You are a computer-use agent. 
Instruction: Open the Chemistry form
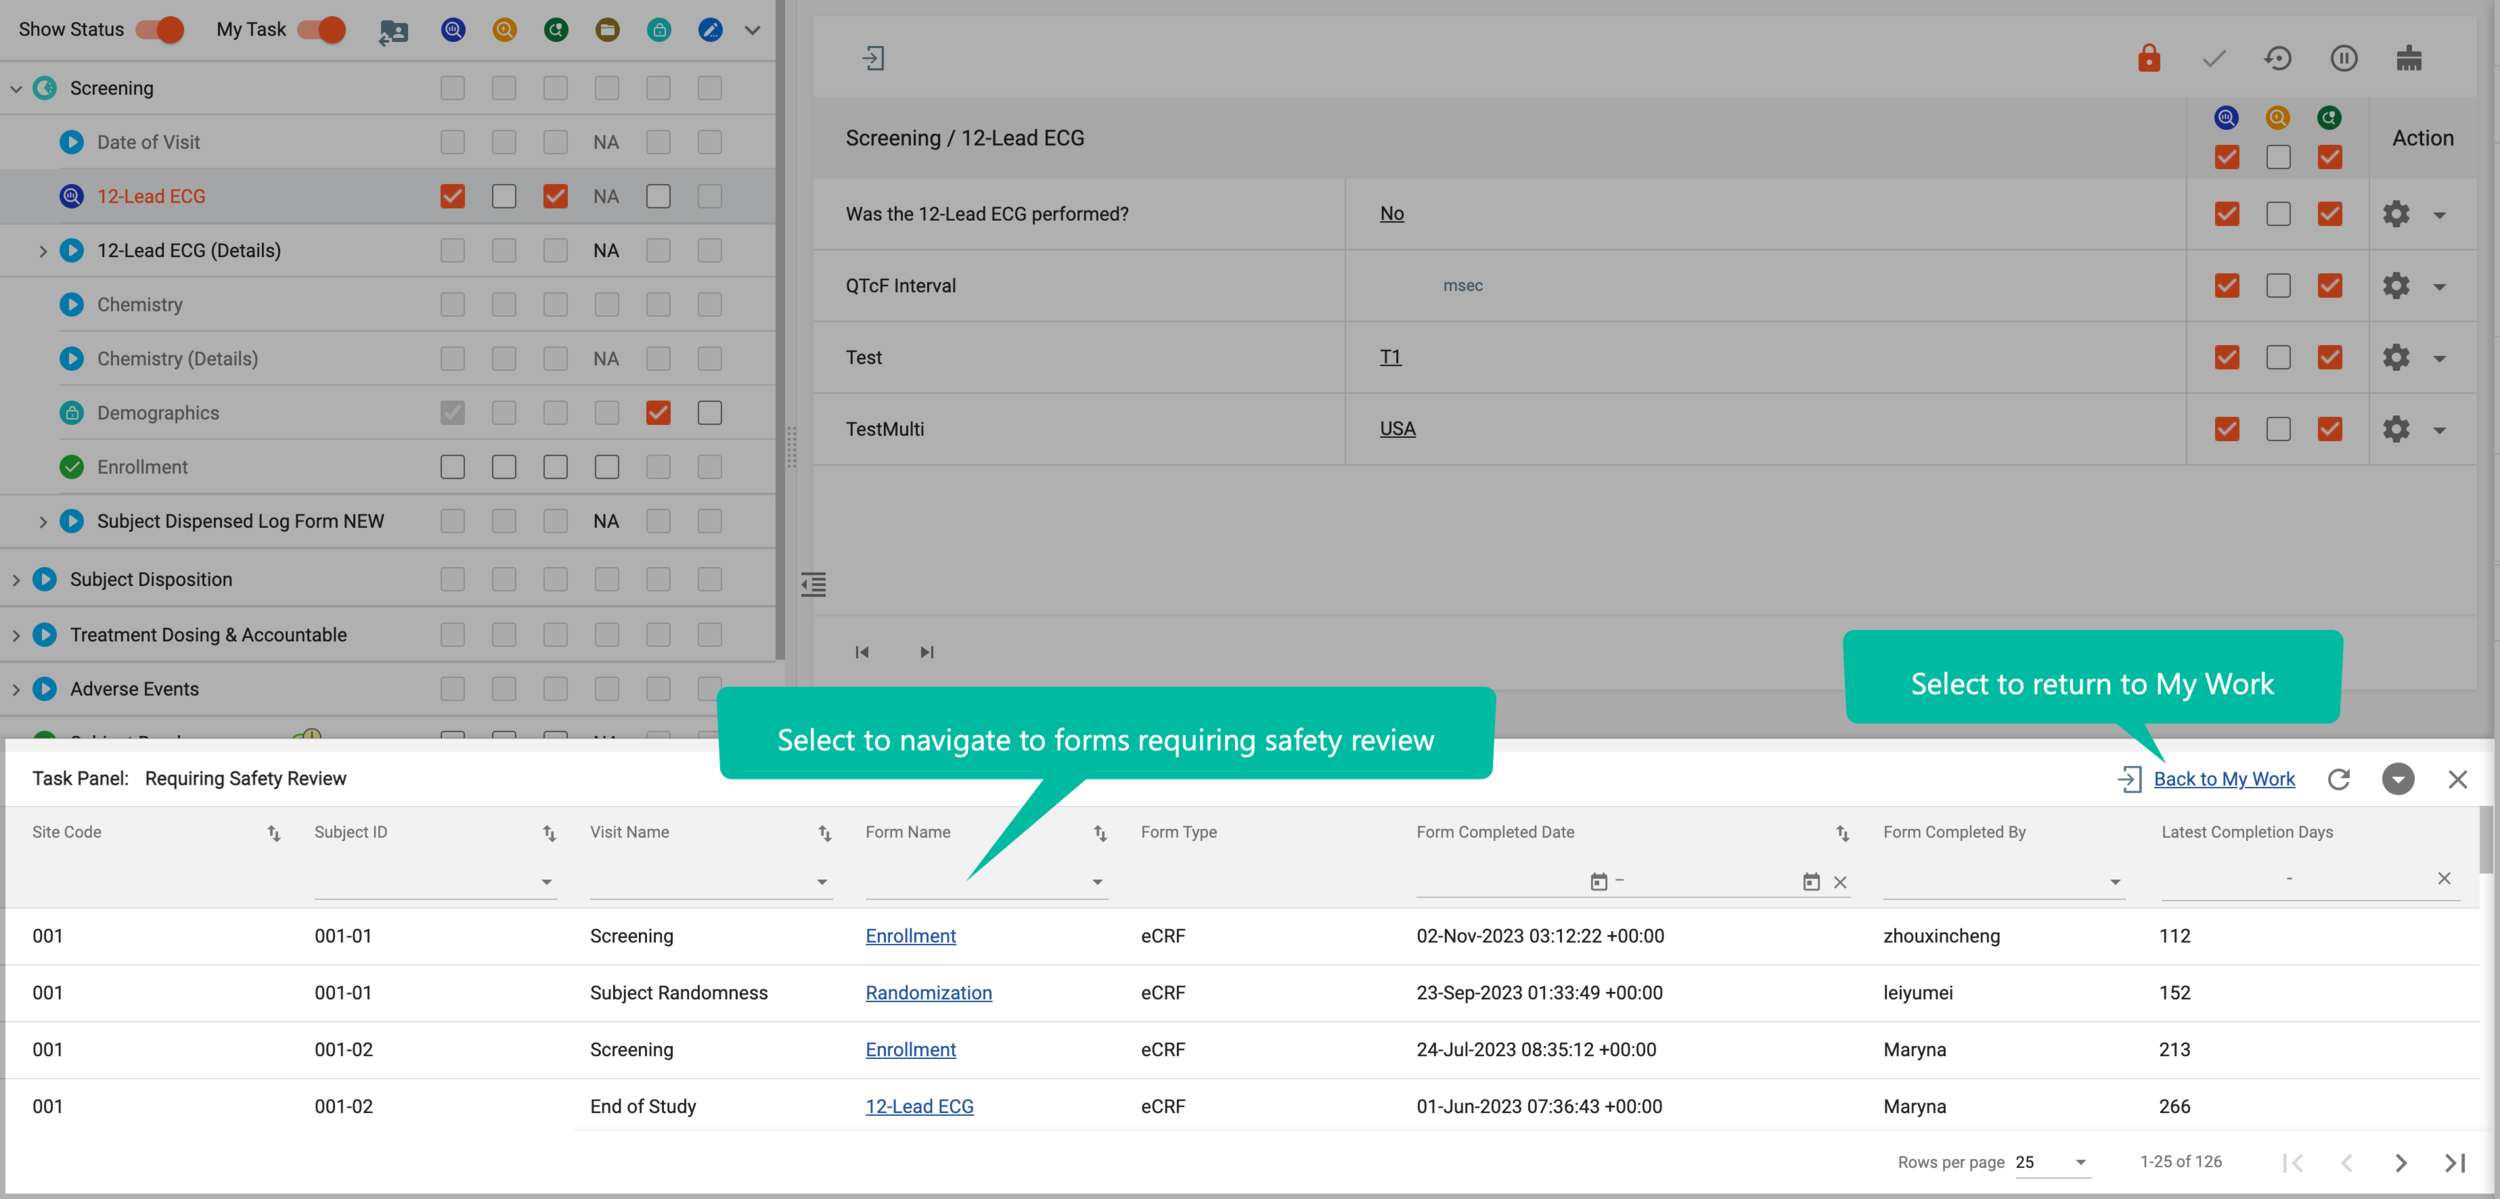[139, 304]
